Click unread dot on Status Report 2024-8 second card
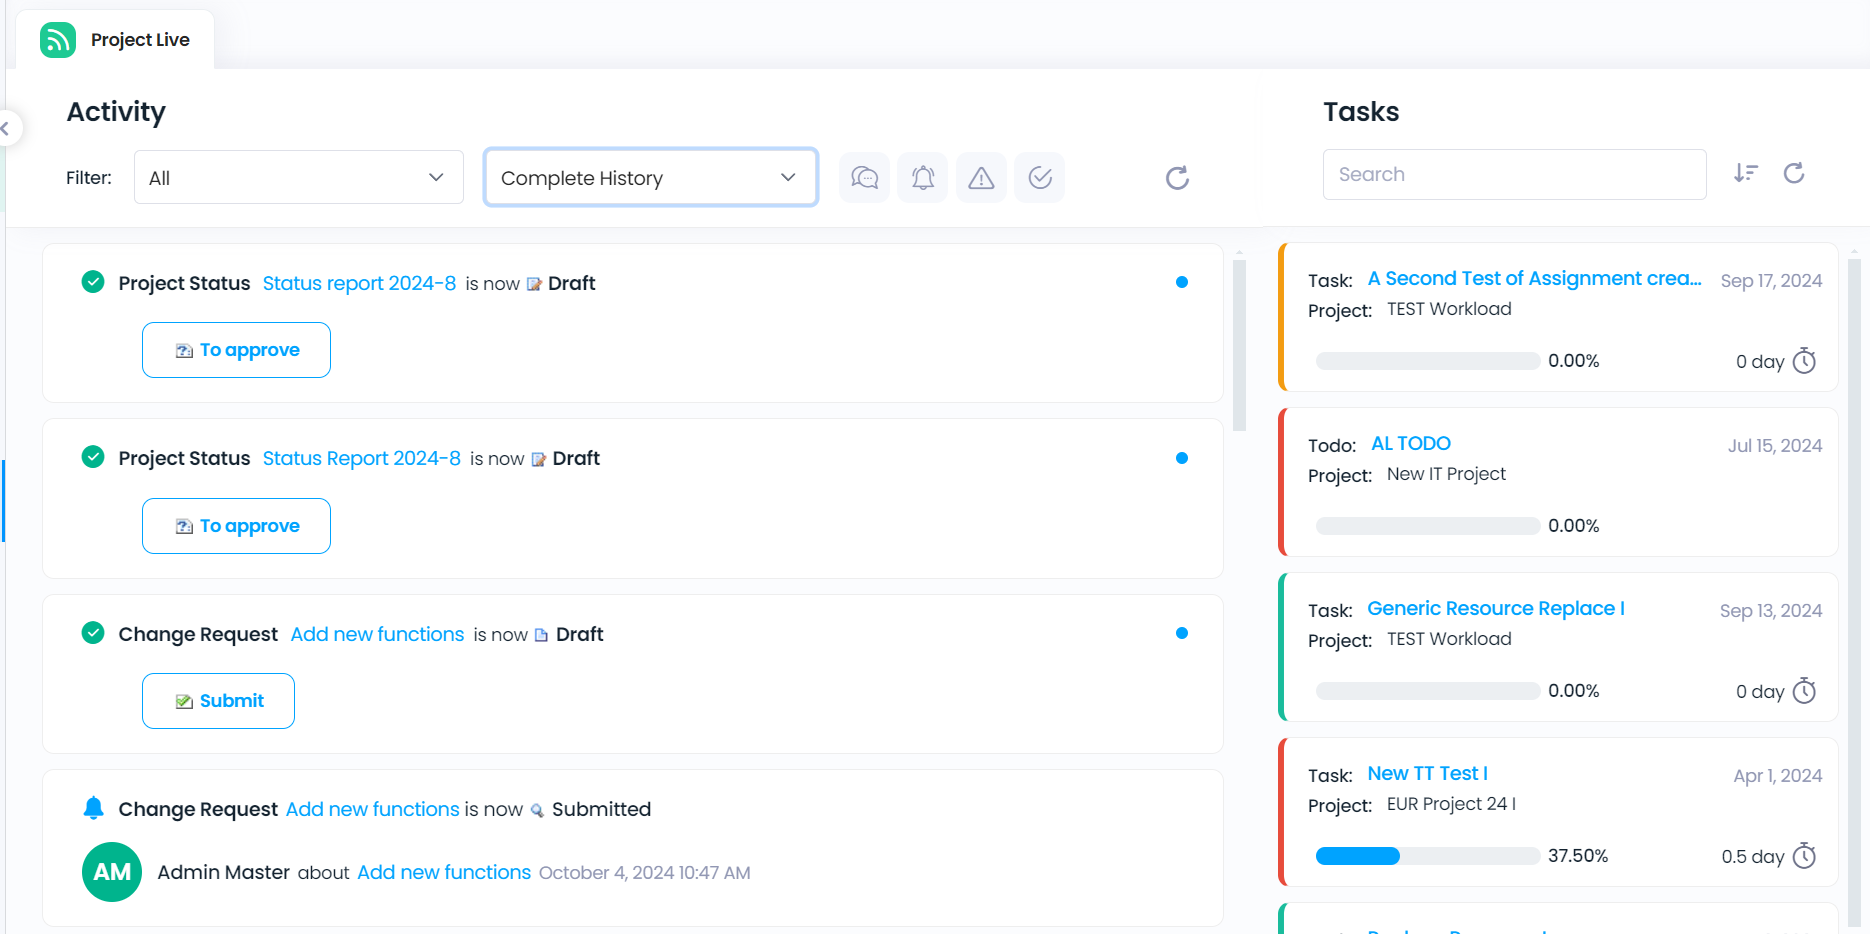The height and width of the screenshot is (934, 1870). [1182, 458]
